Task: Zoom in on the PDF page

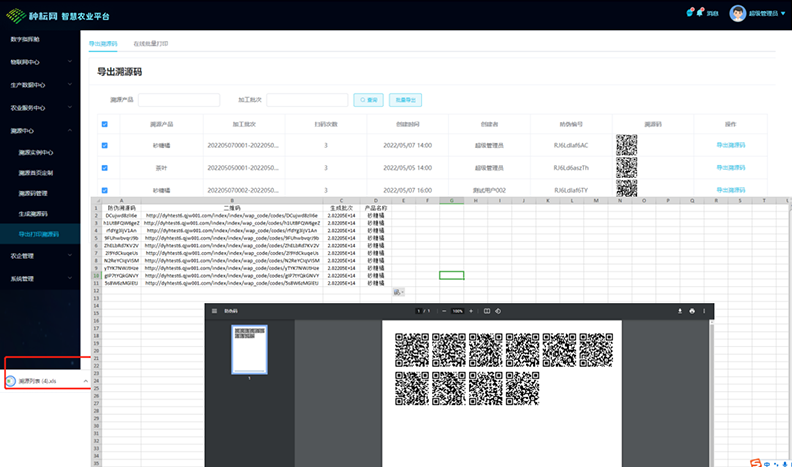Action: 471,311
